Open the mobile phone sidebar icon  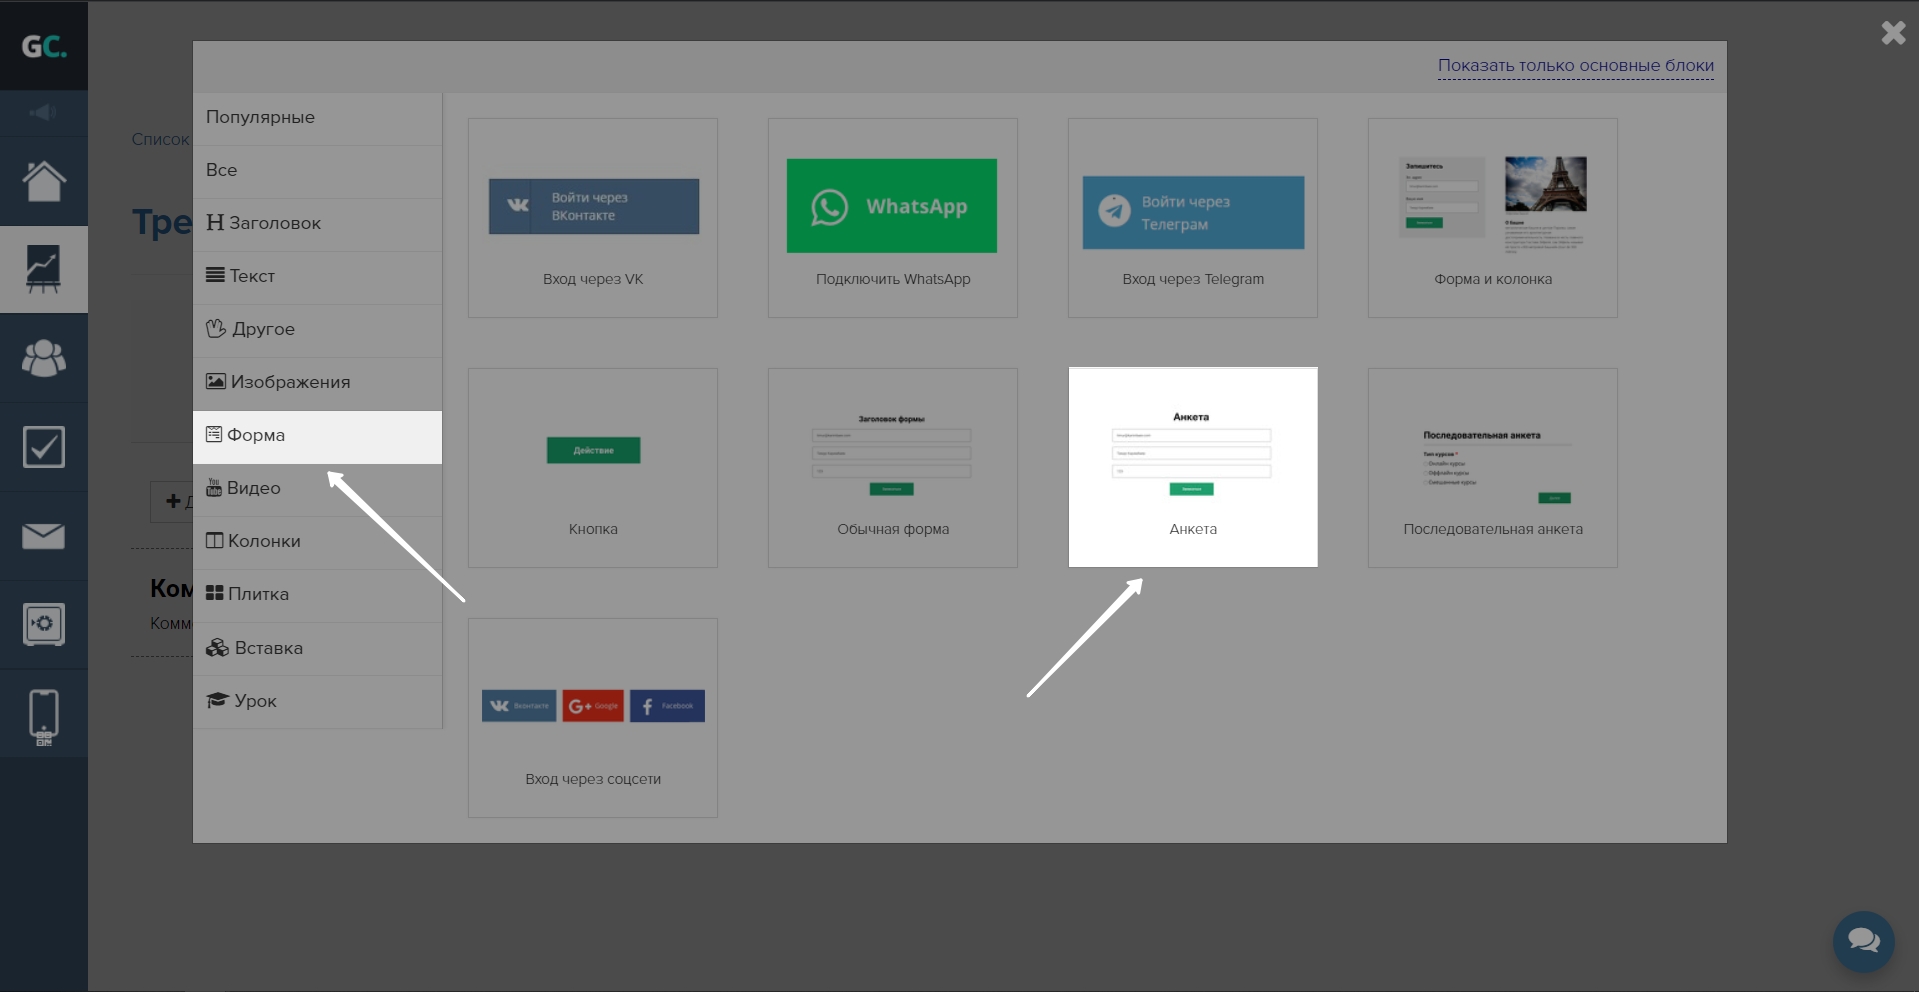pos(44,717)
